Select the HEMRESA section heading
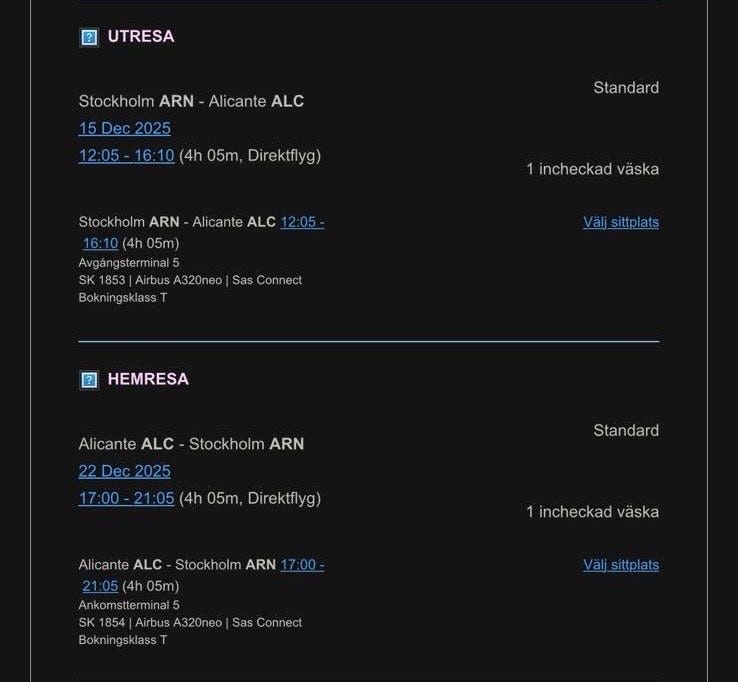This screenshot has height=682, width=738. coord(148,380)
